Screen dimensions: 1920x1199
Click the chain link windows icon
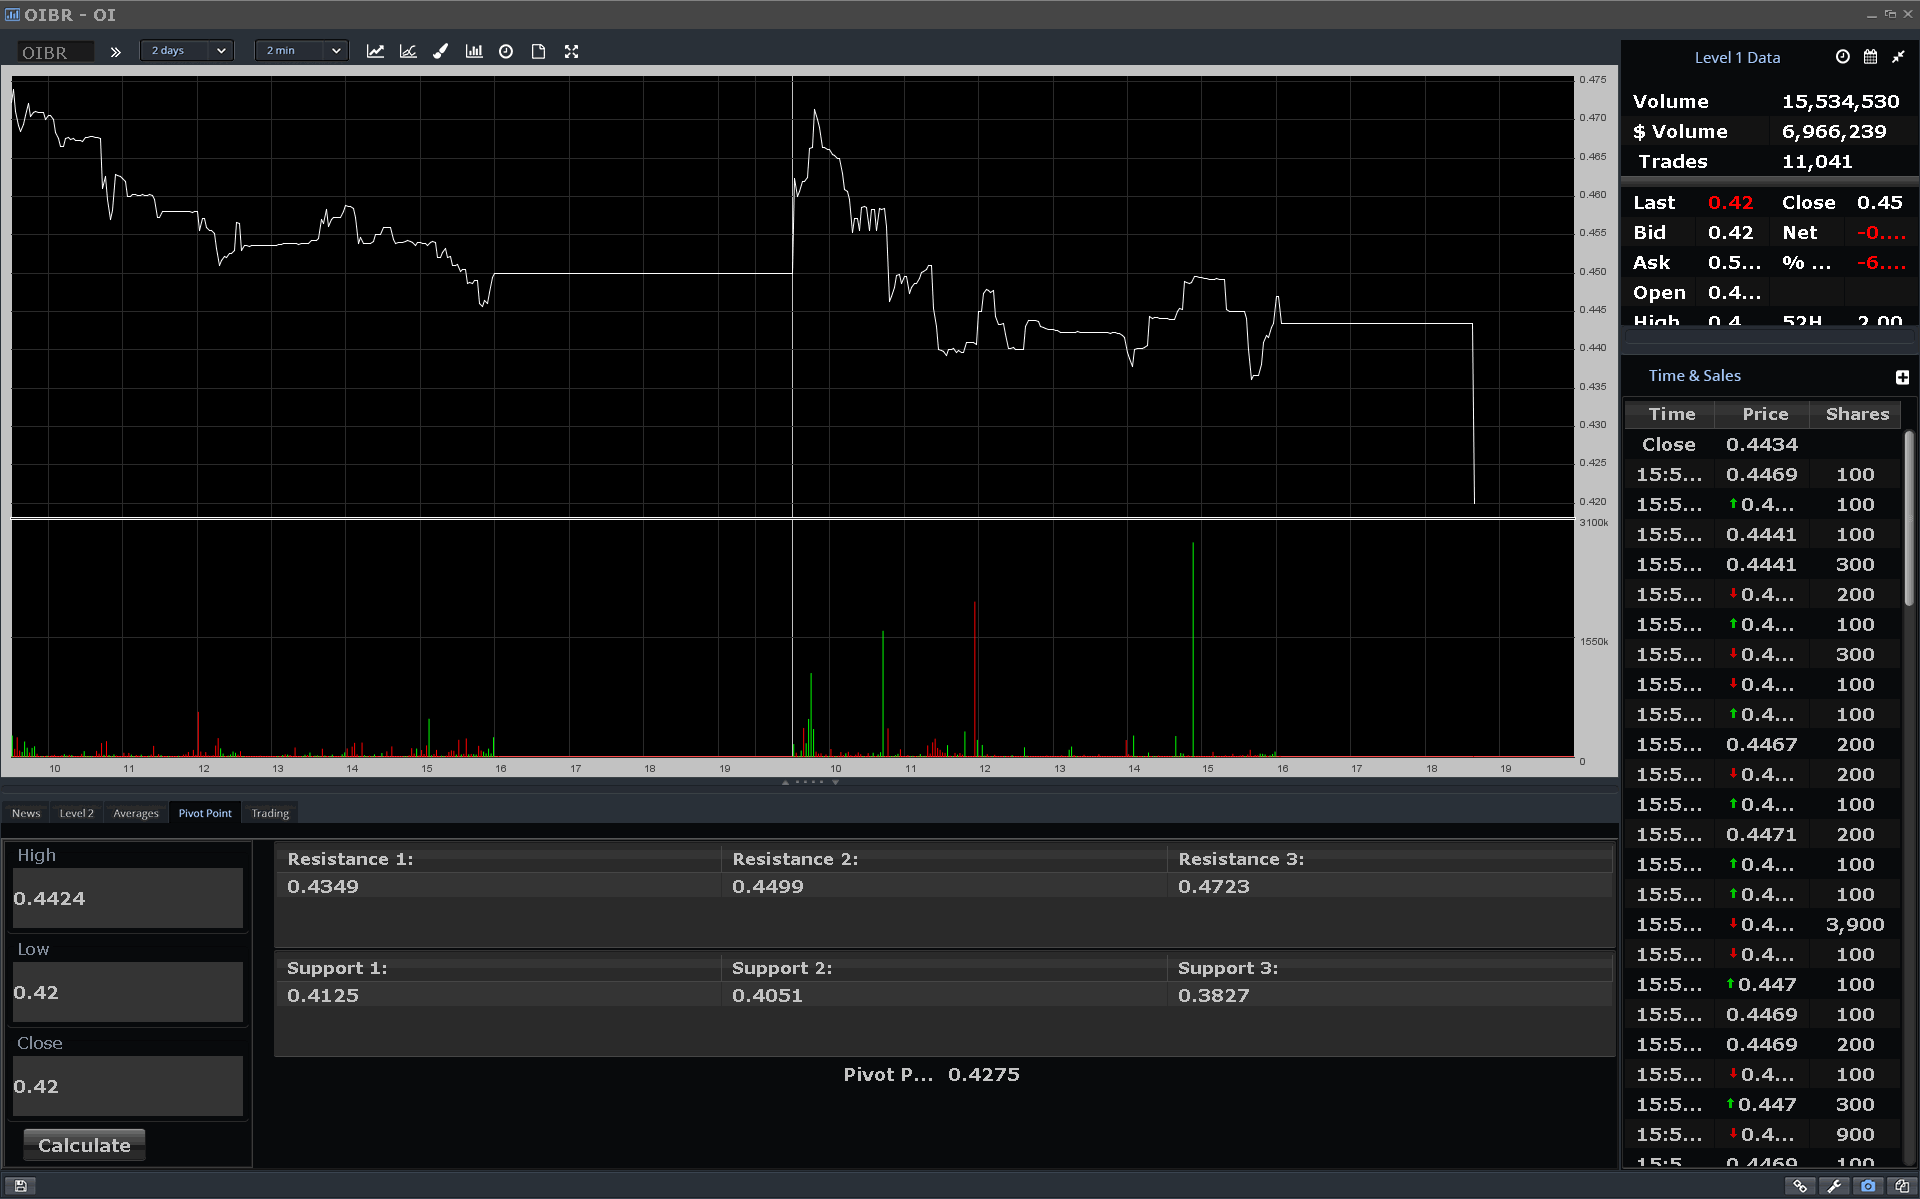click(1800, 1186)
